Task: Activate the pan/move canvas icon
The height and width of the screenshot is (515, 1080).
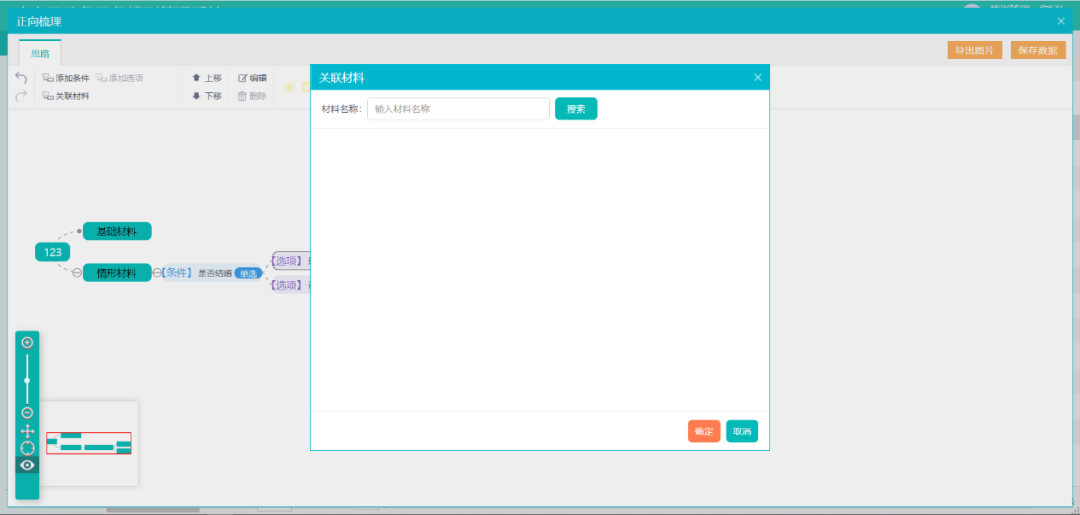Action: pos(27,431)
